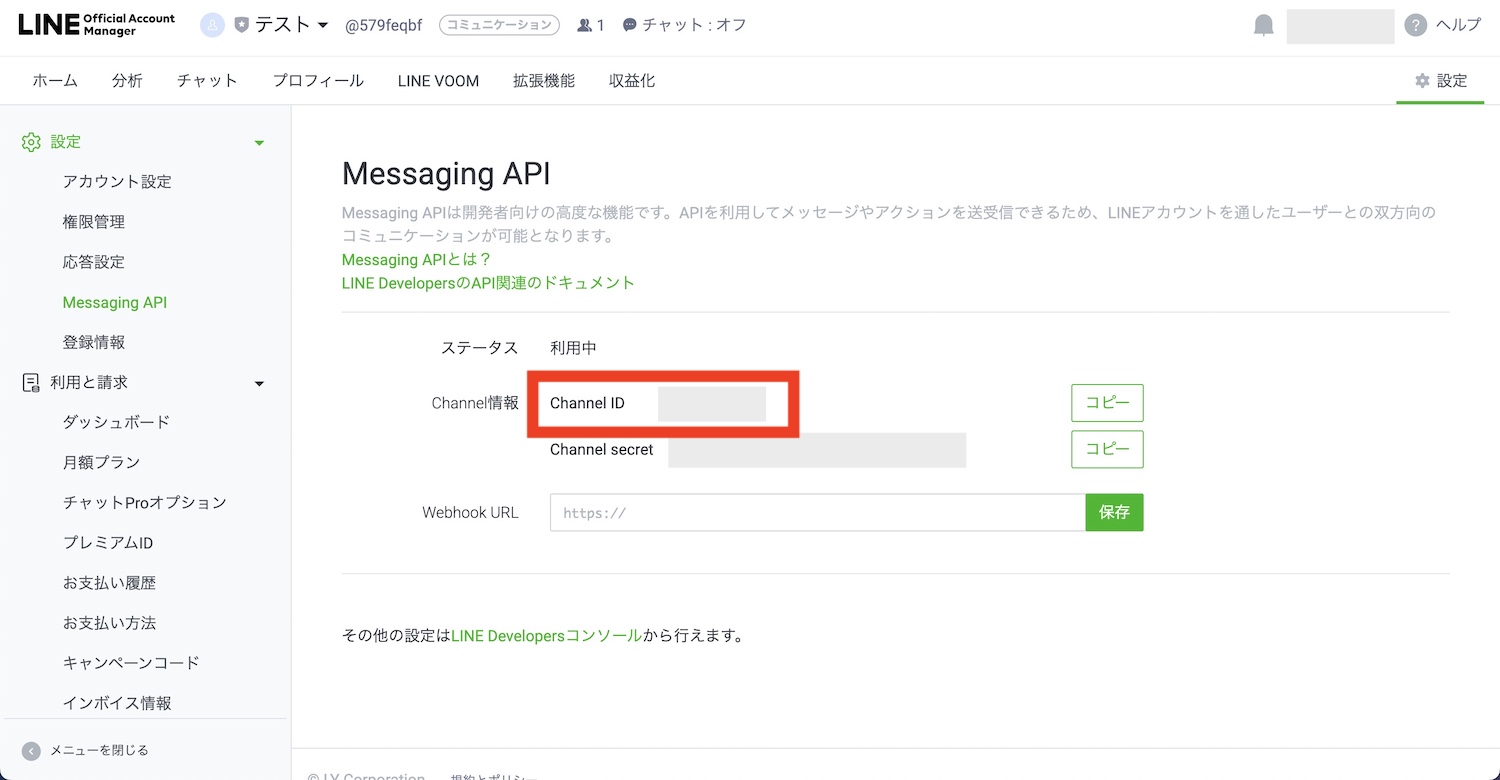
Task: Click the 利用中 status text
Action: pos(574,348)
